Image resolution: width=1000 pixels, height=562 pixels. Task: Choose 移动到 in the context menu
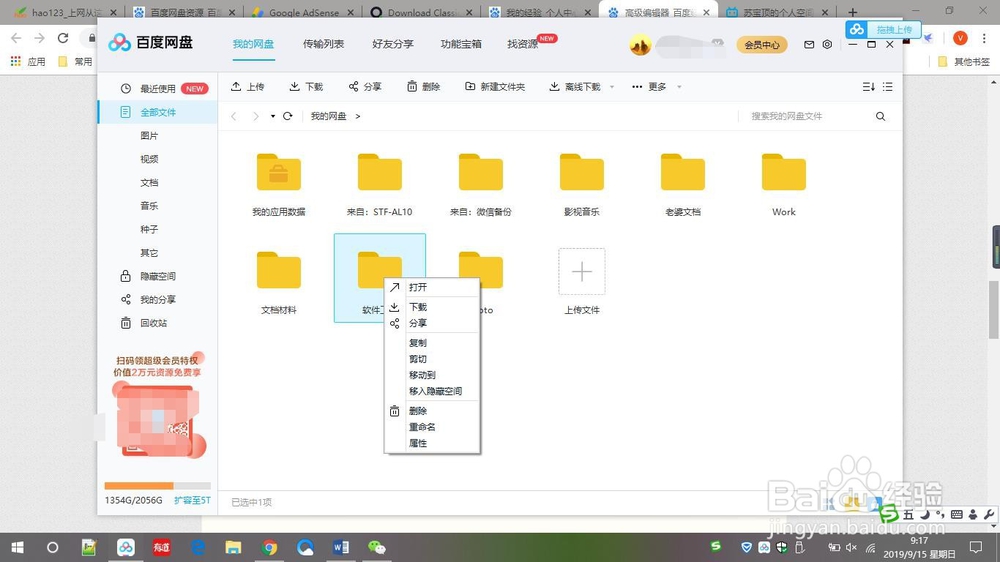[x=432, y=375]
